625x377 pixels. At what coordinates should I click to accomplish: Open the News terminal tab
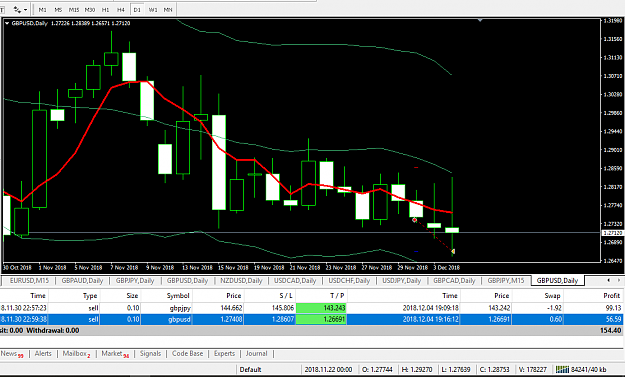tap(12, 354)
